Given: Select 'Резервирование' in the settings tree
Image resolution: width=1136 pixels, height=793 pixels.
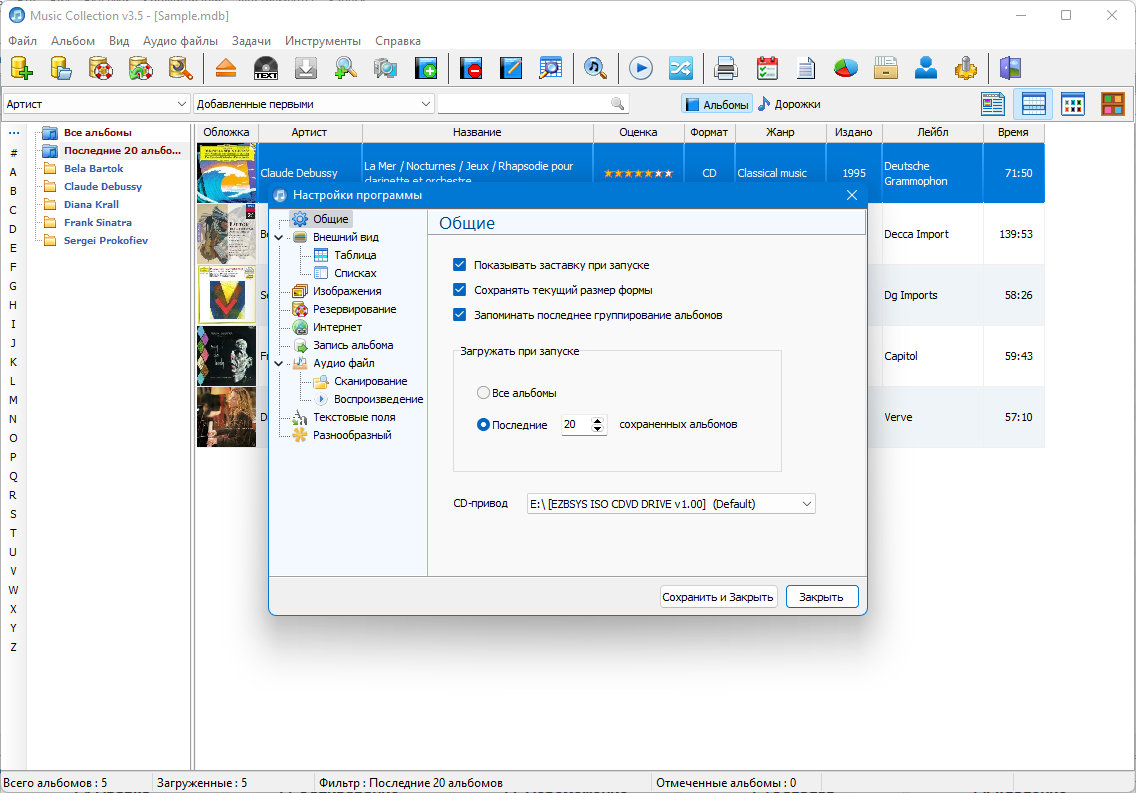Looking at the screenshot, I should coord(354,309).
